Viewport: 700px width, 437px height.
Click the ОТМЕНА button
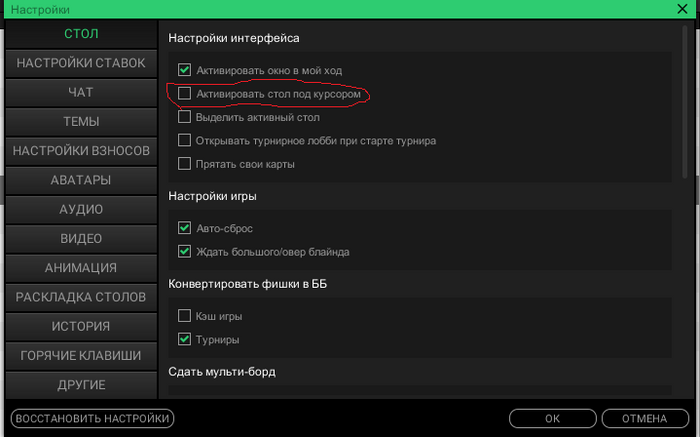pyautogui.click(x=645, y=418)
